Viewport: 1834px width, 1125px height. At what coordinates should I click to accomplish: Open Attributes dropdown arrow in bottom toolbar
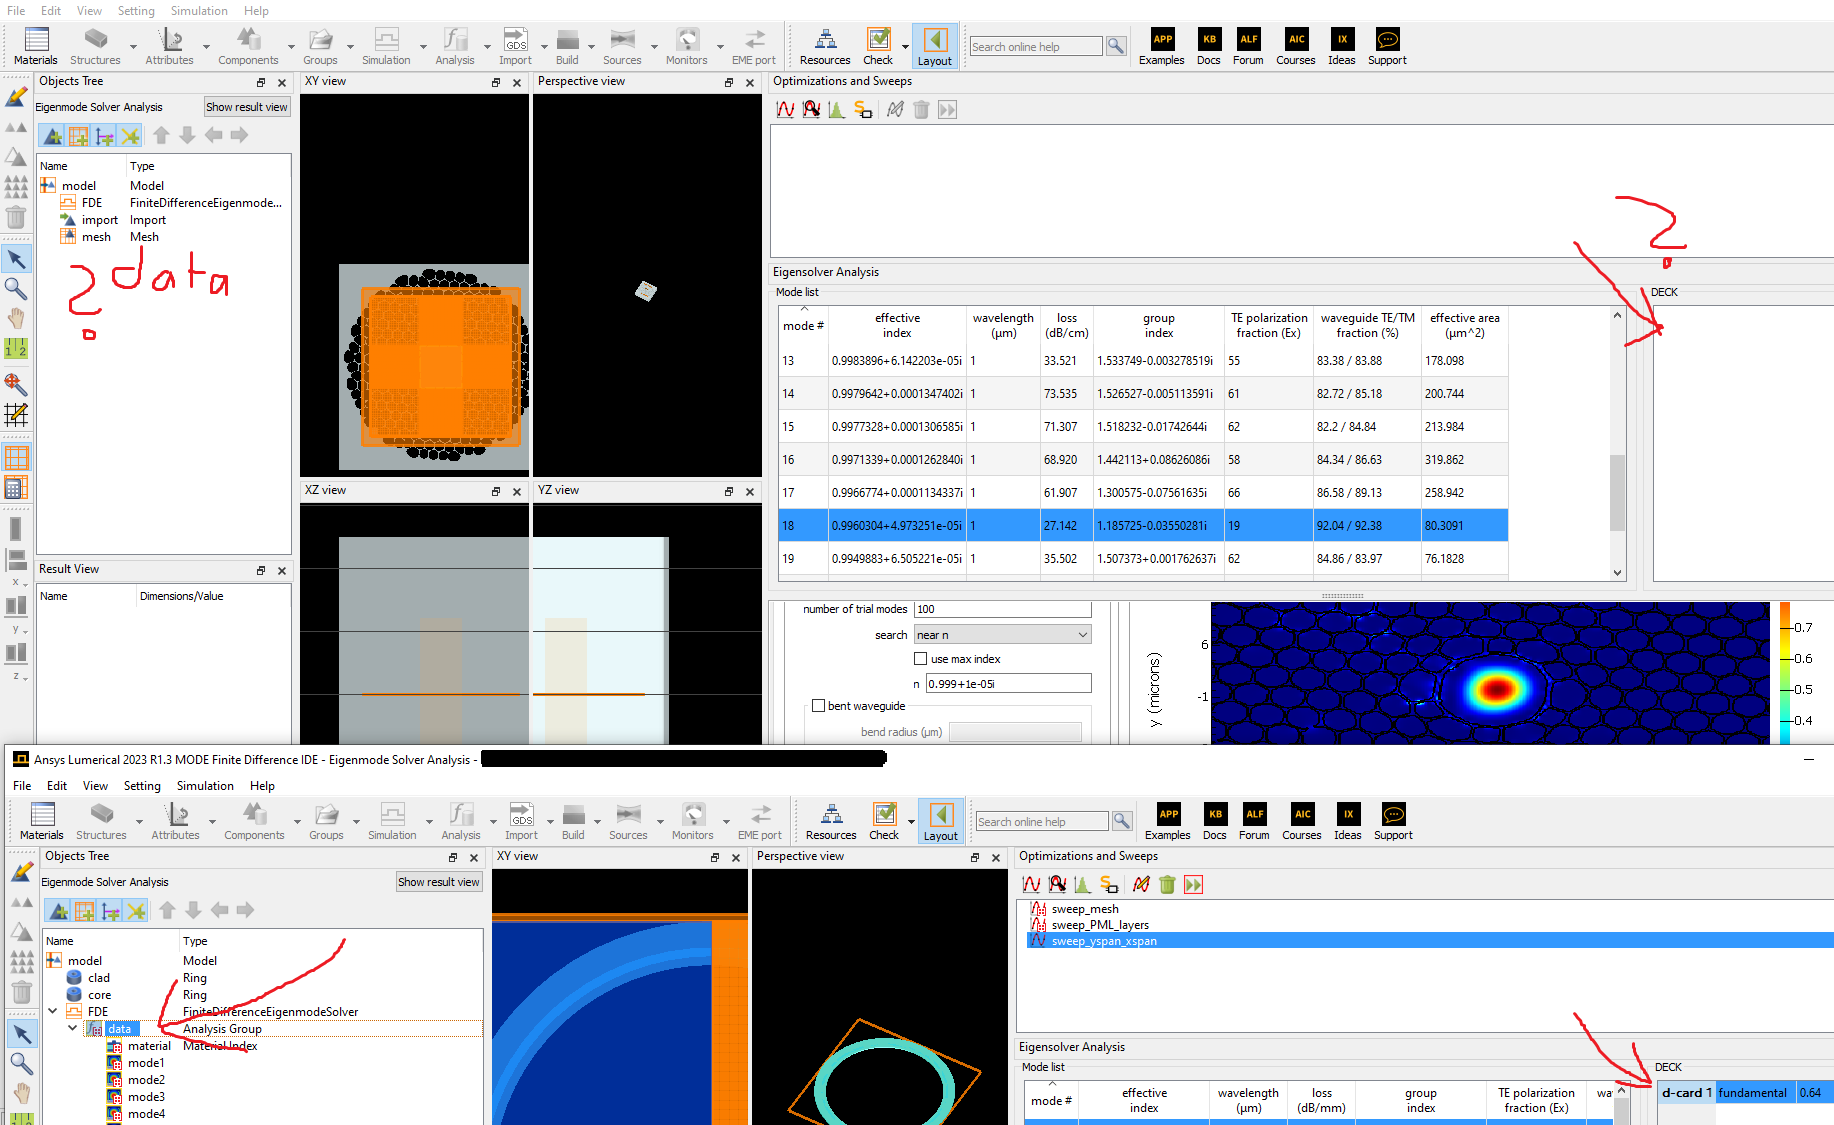tap(212, 821)
